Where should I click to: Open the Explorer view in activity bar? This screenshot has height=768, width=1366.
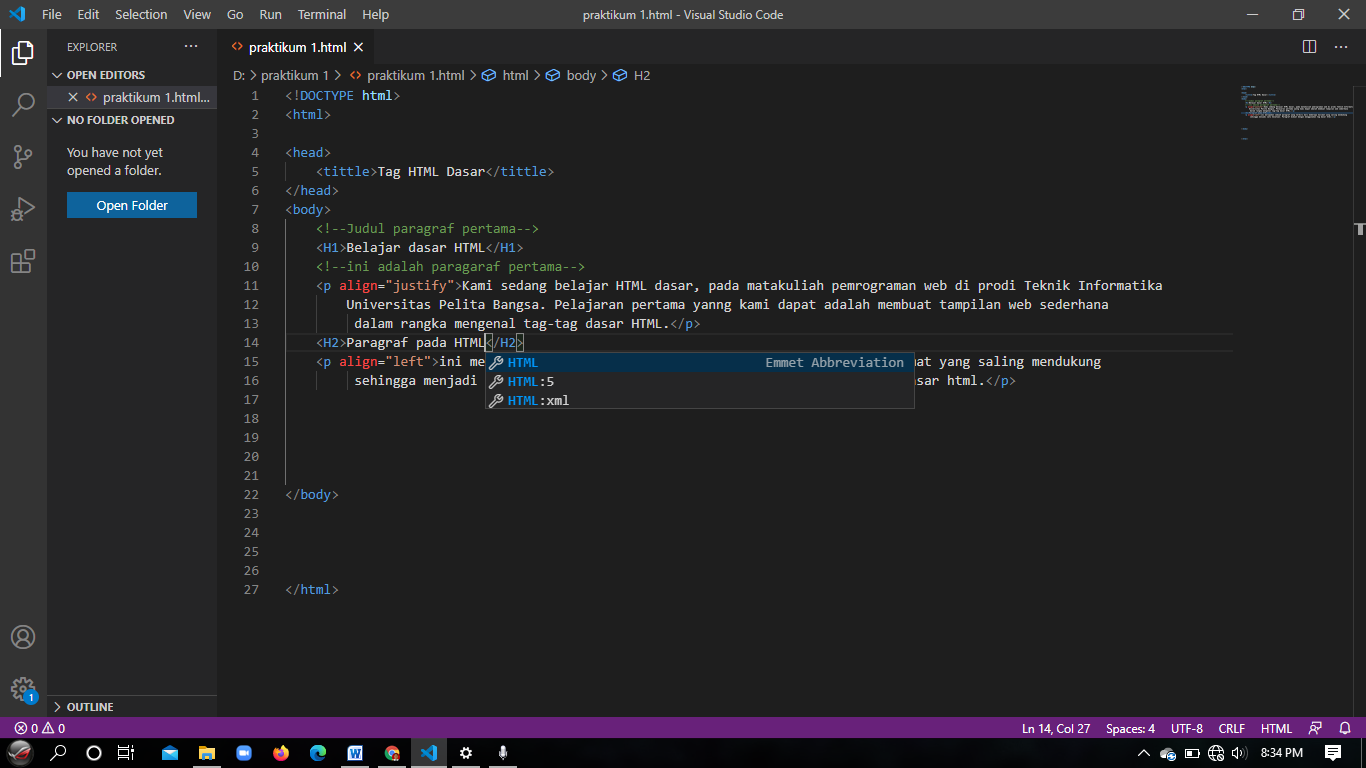[23, 53]
